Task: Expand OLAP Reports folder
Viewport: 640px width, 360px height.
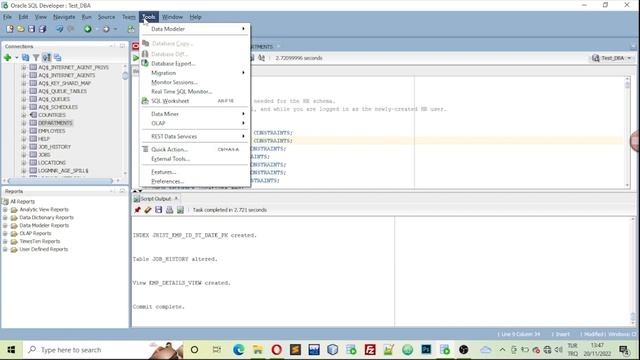Action: coord(5,233)
